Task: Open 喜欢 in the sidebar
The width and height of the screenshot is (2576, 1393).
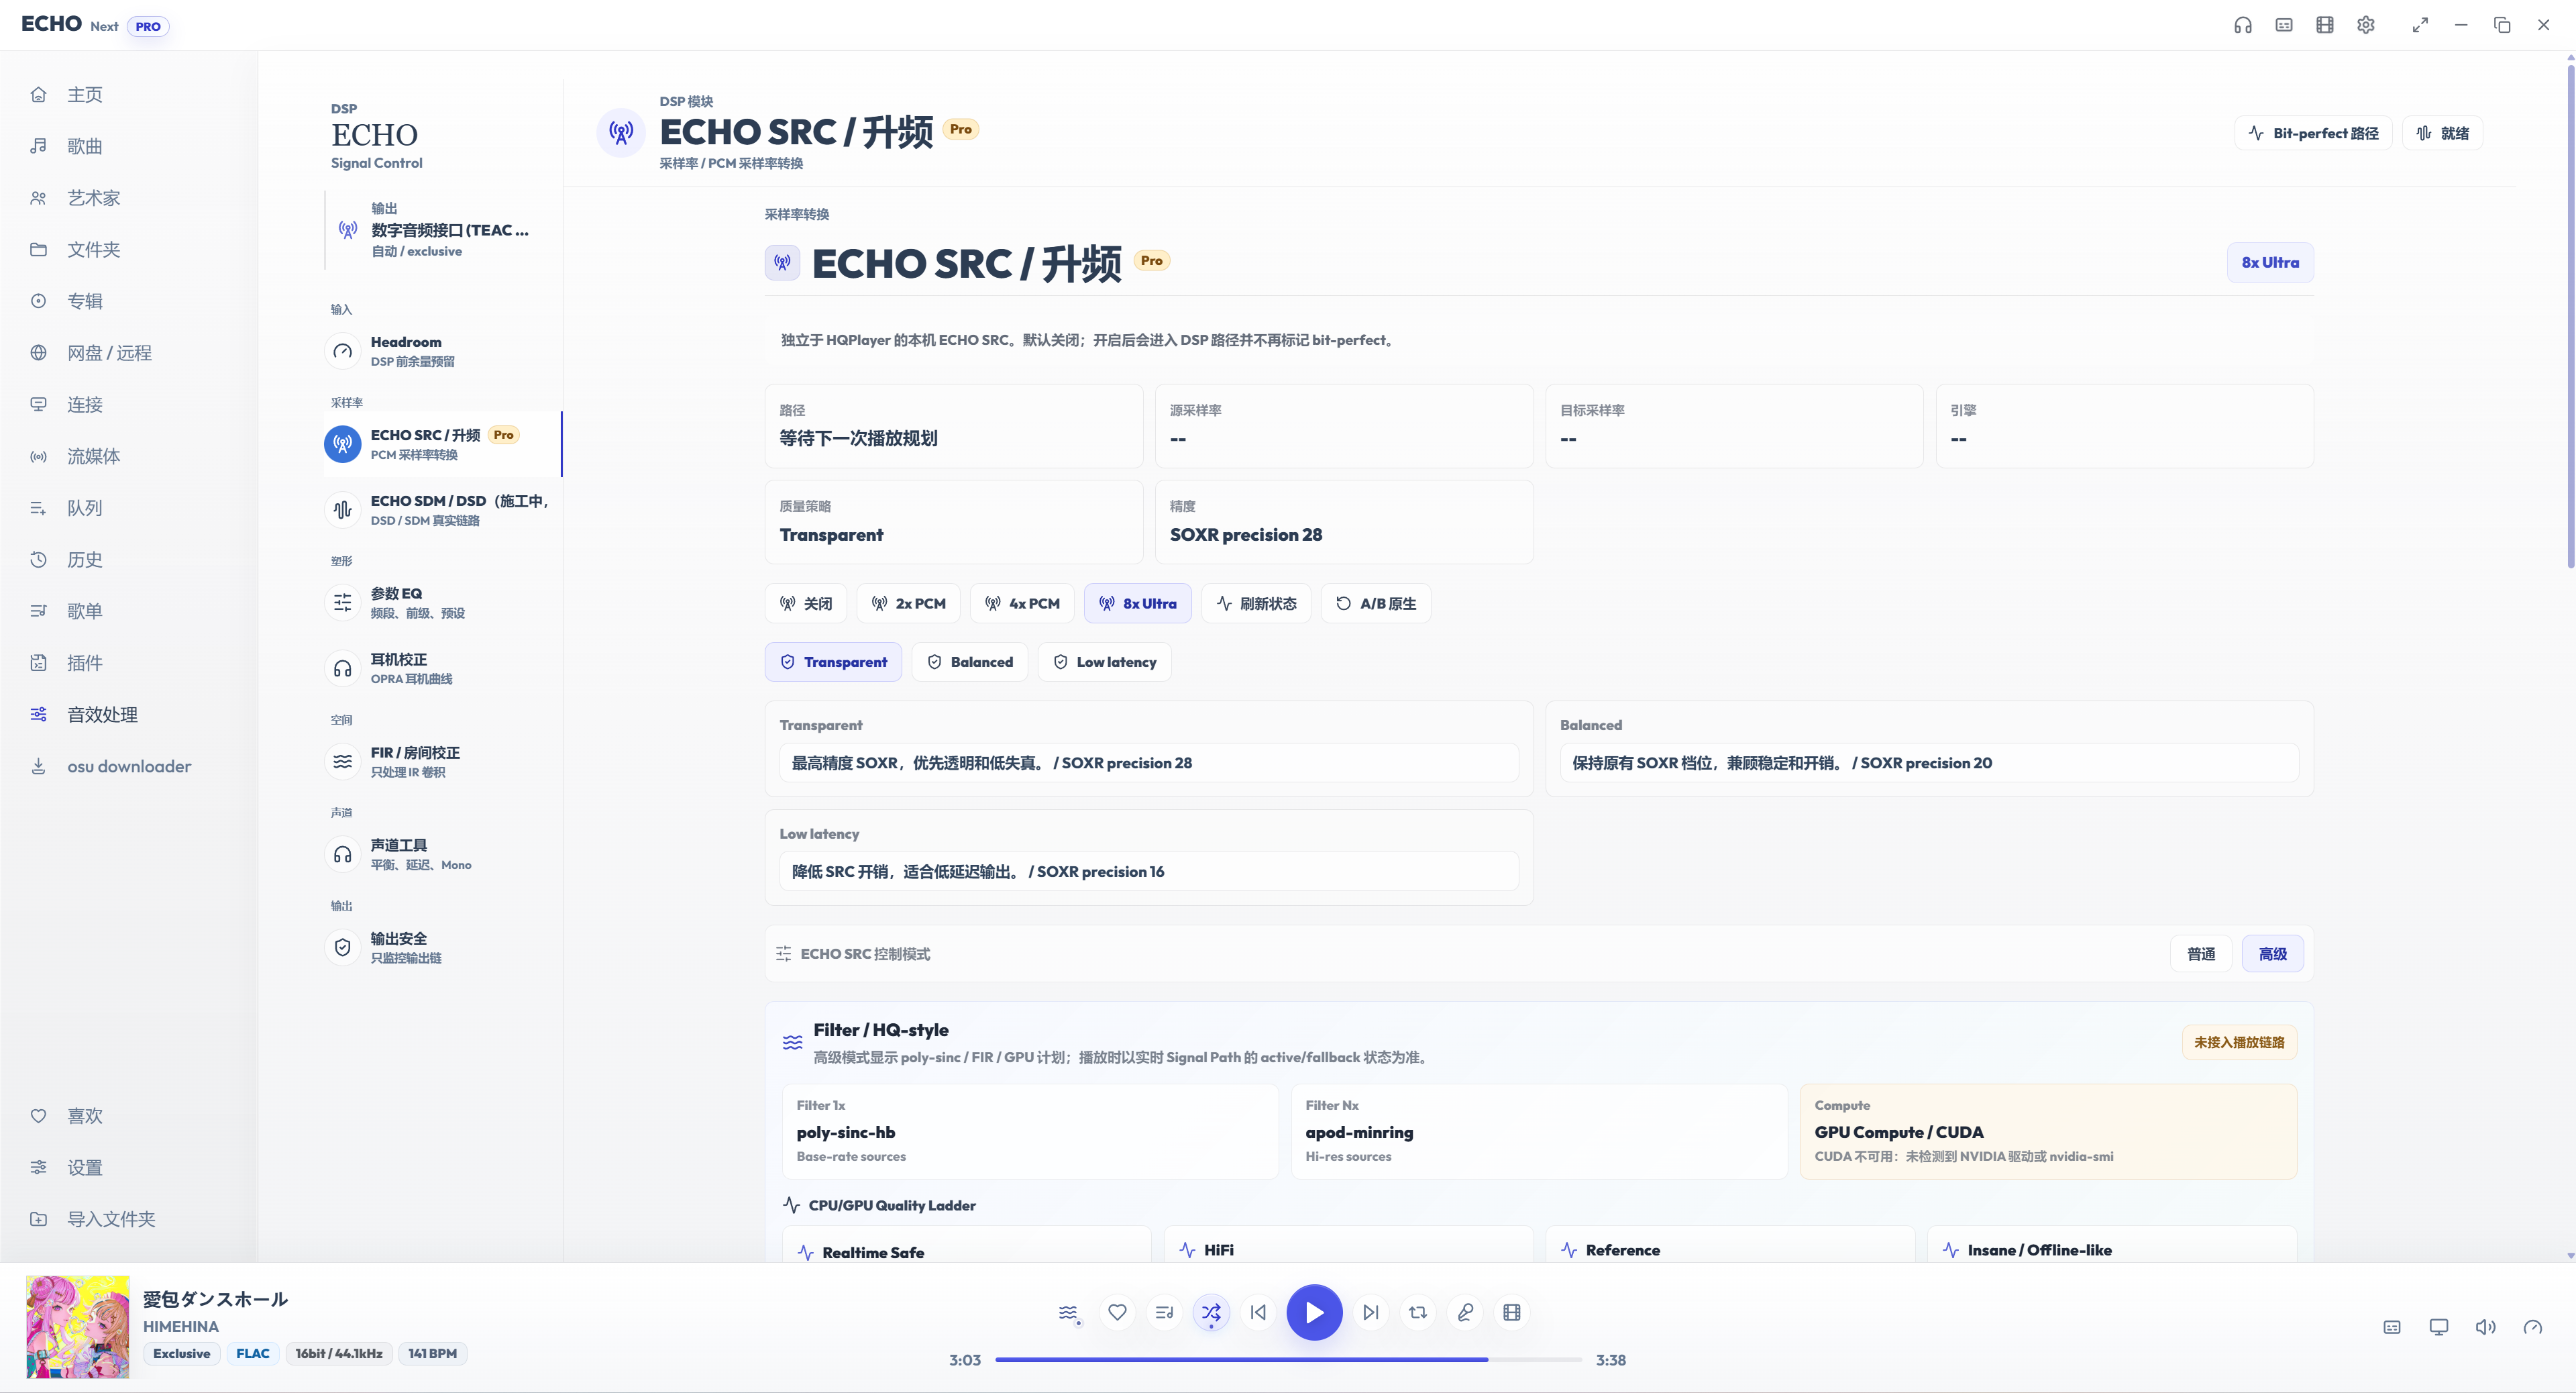Action: pos(129,1116)
